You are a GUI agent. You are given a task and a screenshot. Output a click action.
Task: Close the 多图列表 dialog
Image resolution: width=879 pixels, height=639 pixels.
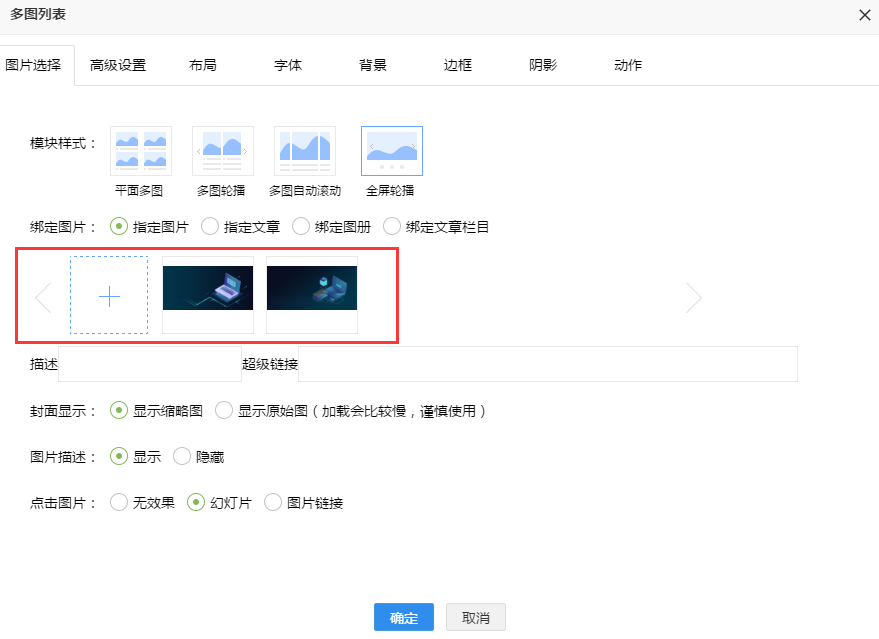[864, 15]
